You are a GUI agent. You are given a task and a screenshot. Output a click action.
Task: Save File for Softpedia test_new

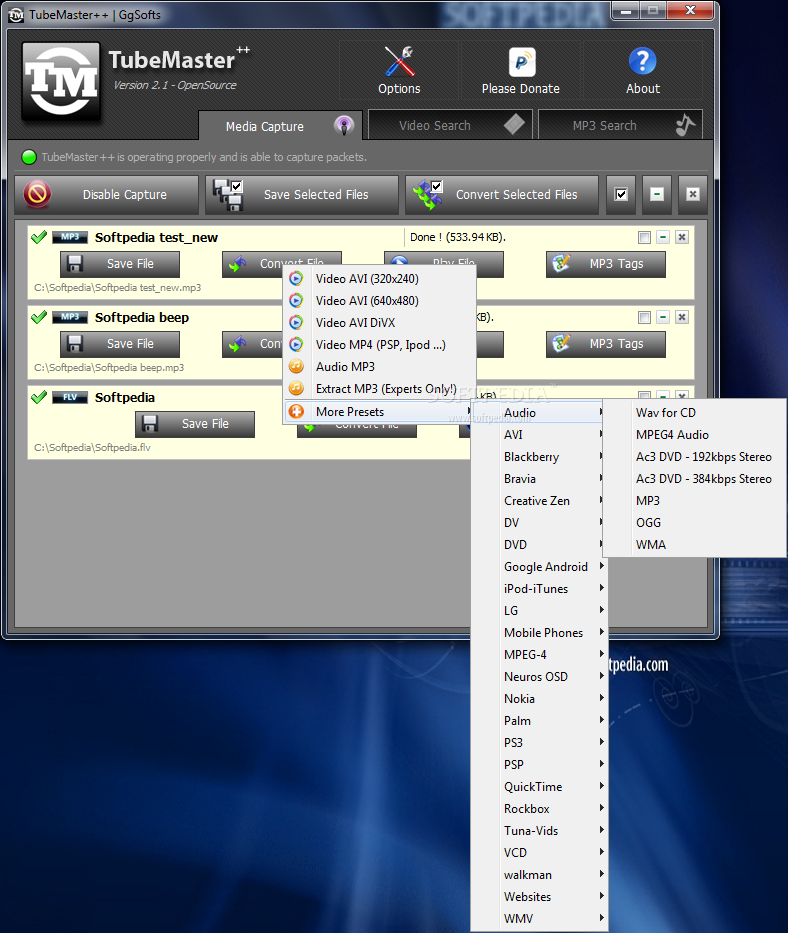coord(120,264)
